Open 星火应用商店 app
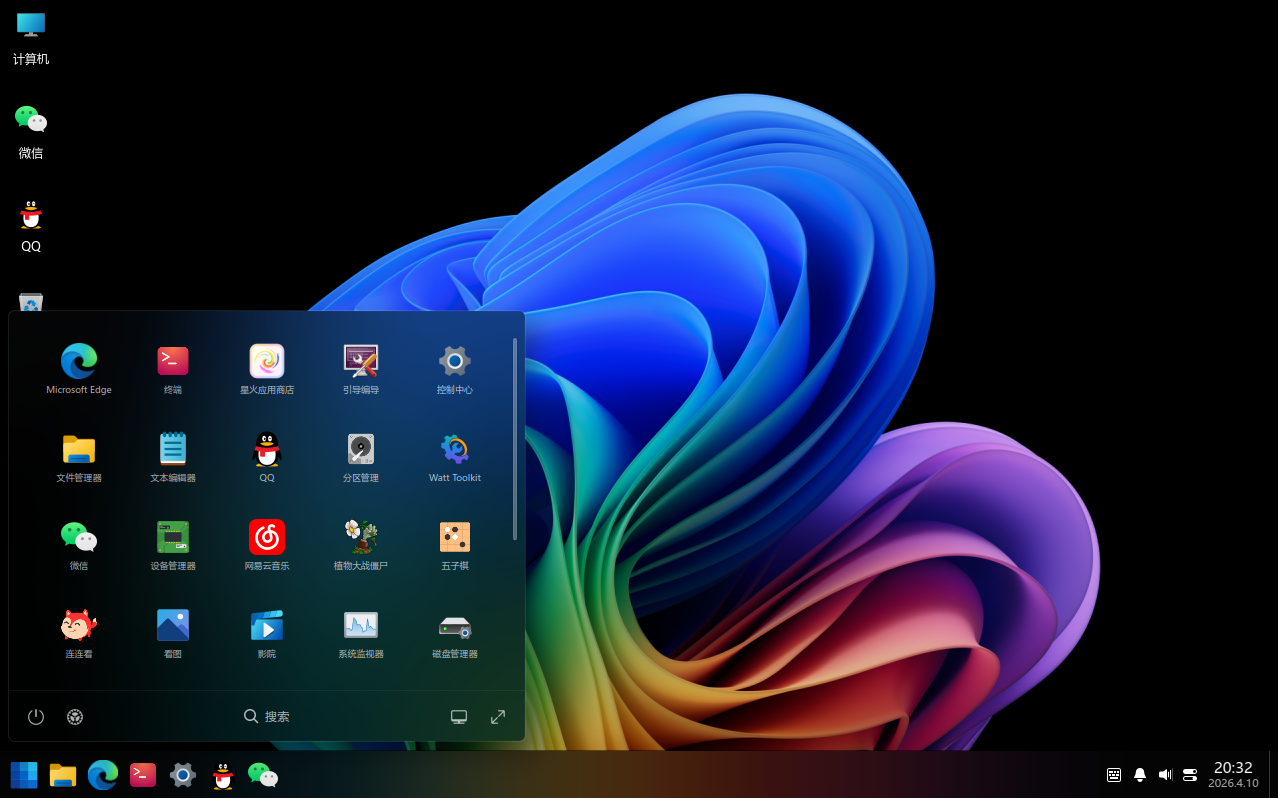The height and width of the screenshot is (798, 1278). pos(267,369)
